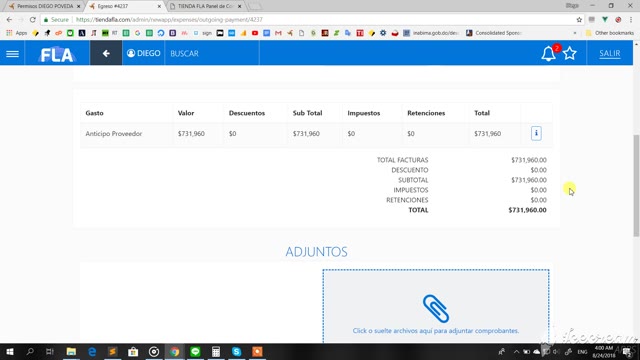
Task: Click the Valor column header
Action: (x=186, y=113)
